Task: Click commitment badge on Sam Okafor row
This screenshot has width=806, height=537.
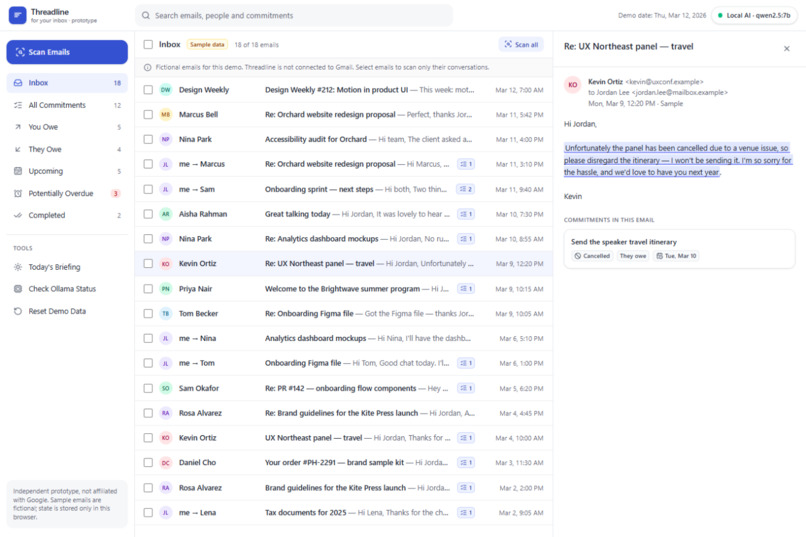Action: (x=466, y=388)
